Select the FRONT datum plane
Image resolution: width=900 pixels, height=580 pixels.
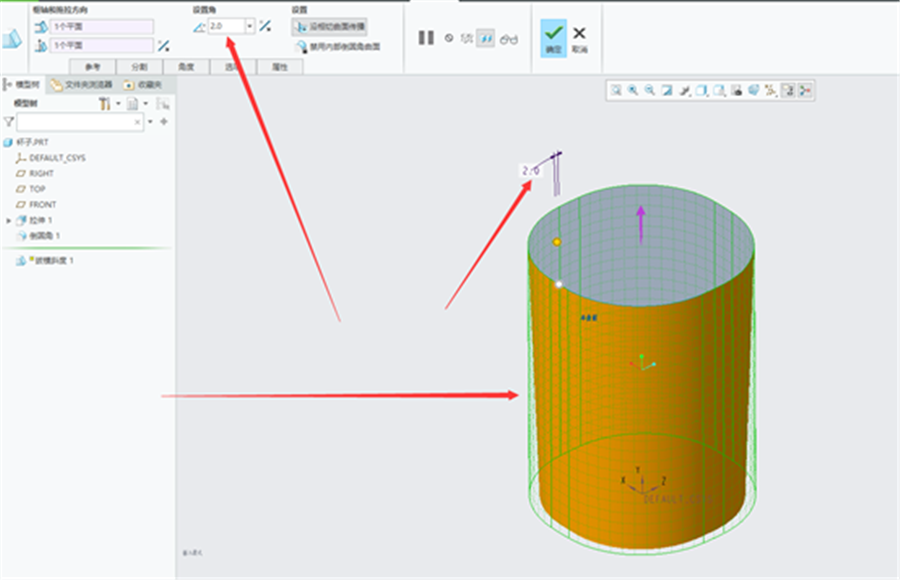coord(36,204)
